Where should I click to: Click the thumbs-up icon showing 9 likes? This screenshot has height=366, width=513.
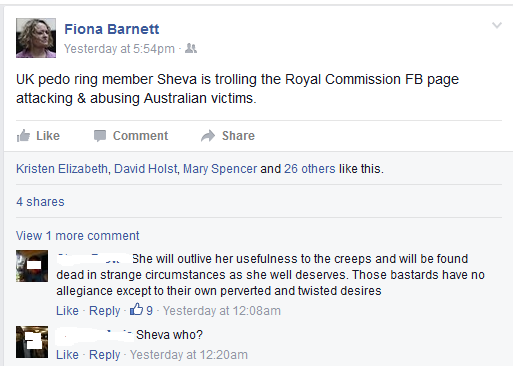click(136, 310)
